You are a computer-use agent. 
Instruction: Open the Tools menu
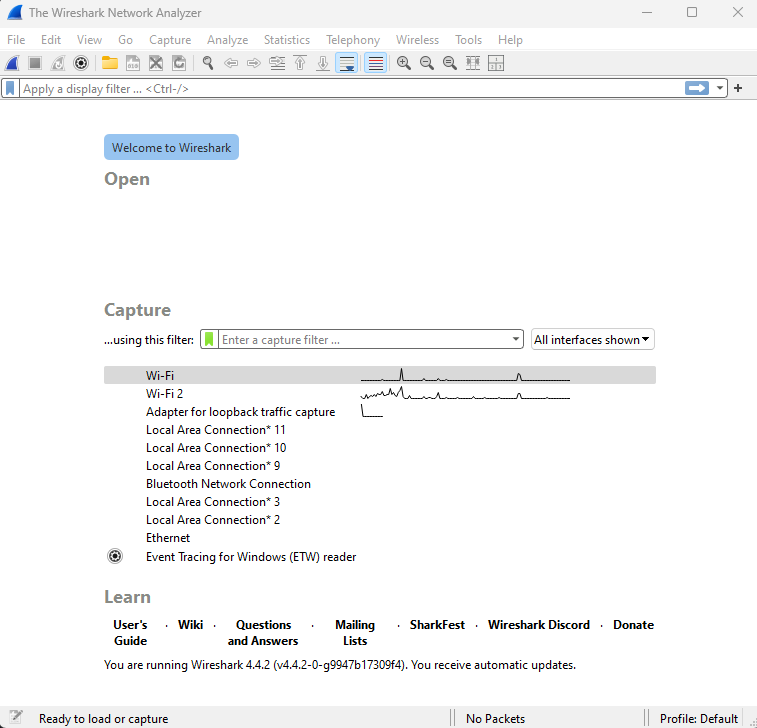coord(468,40)
